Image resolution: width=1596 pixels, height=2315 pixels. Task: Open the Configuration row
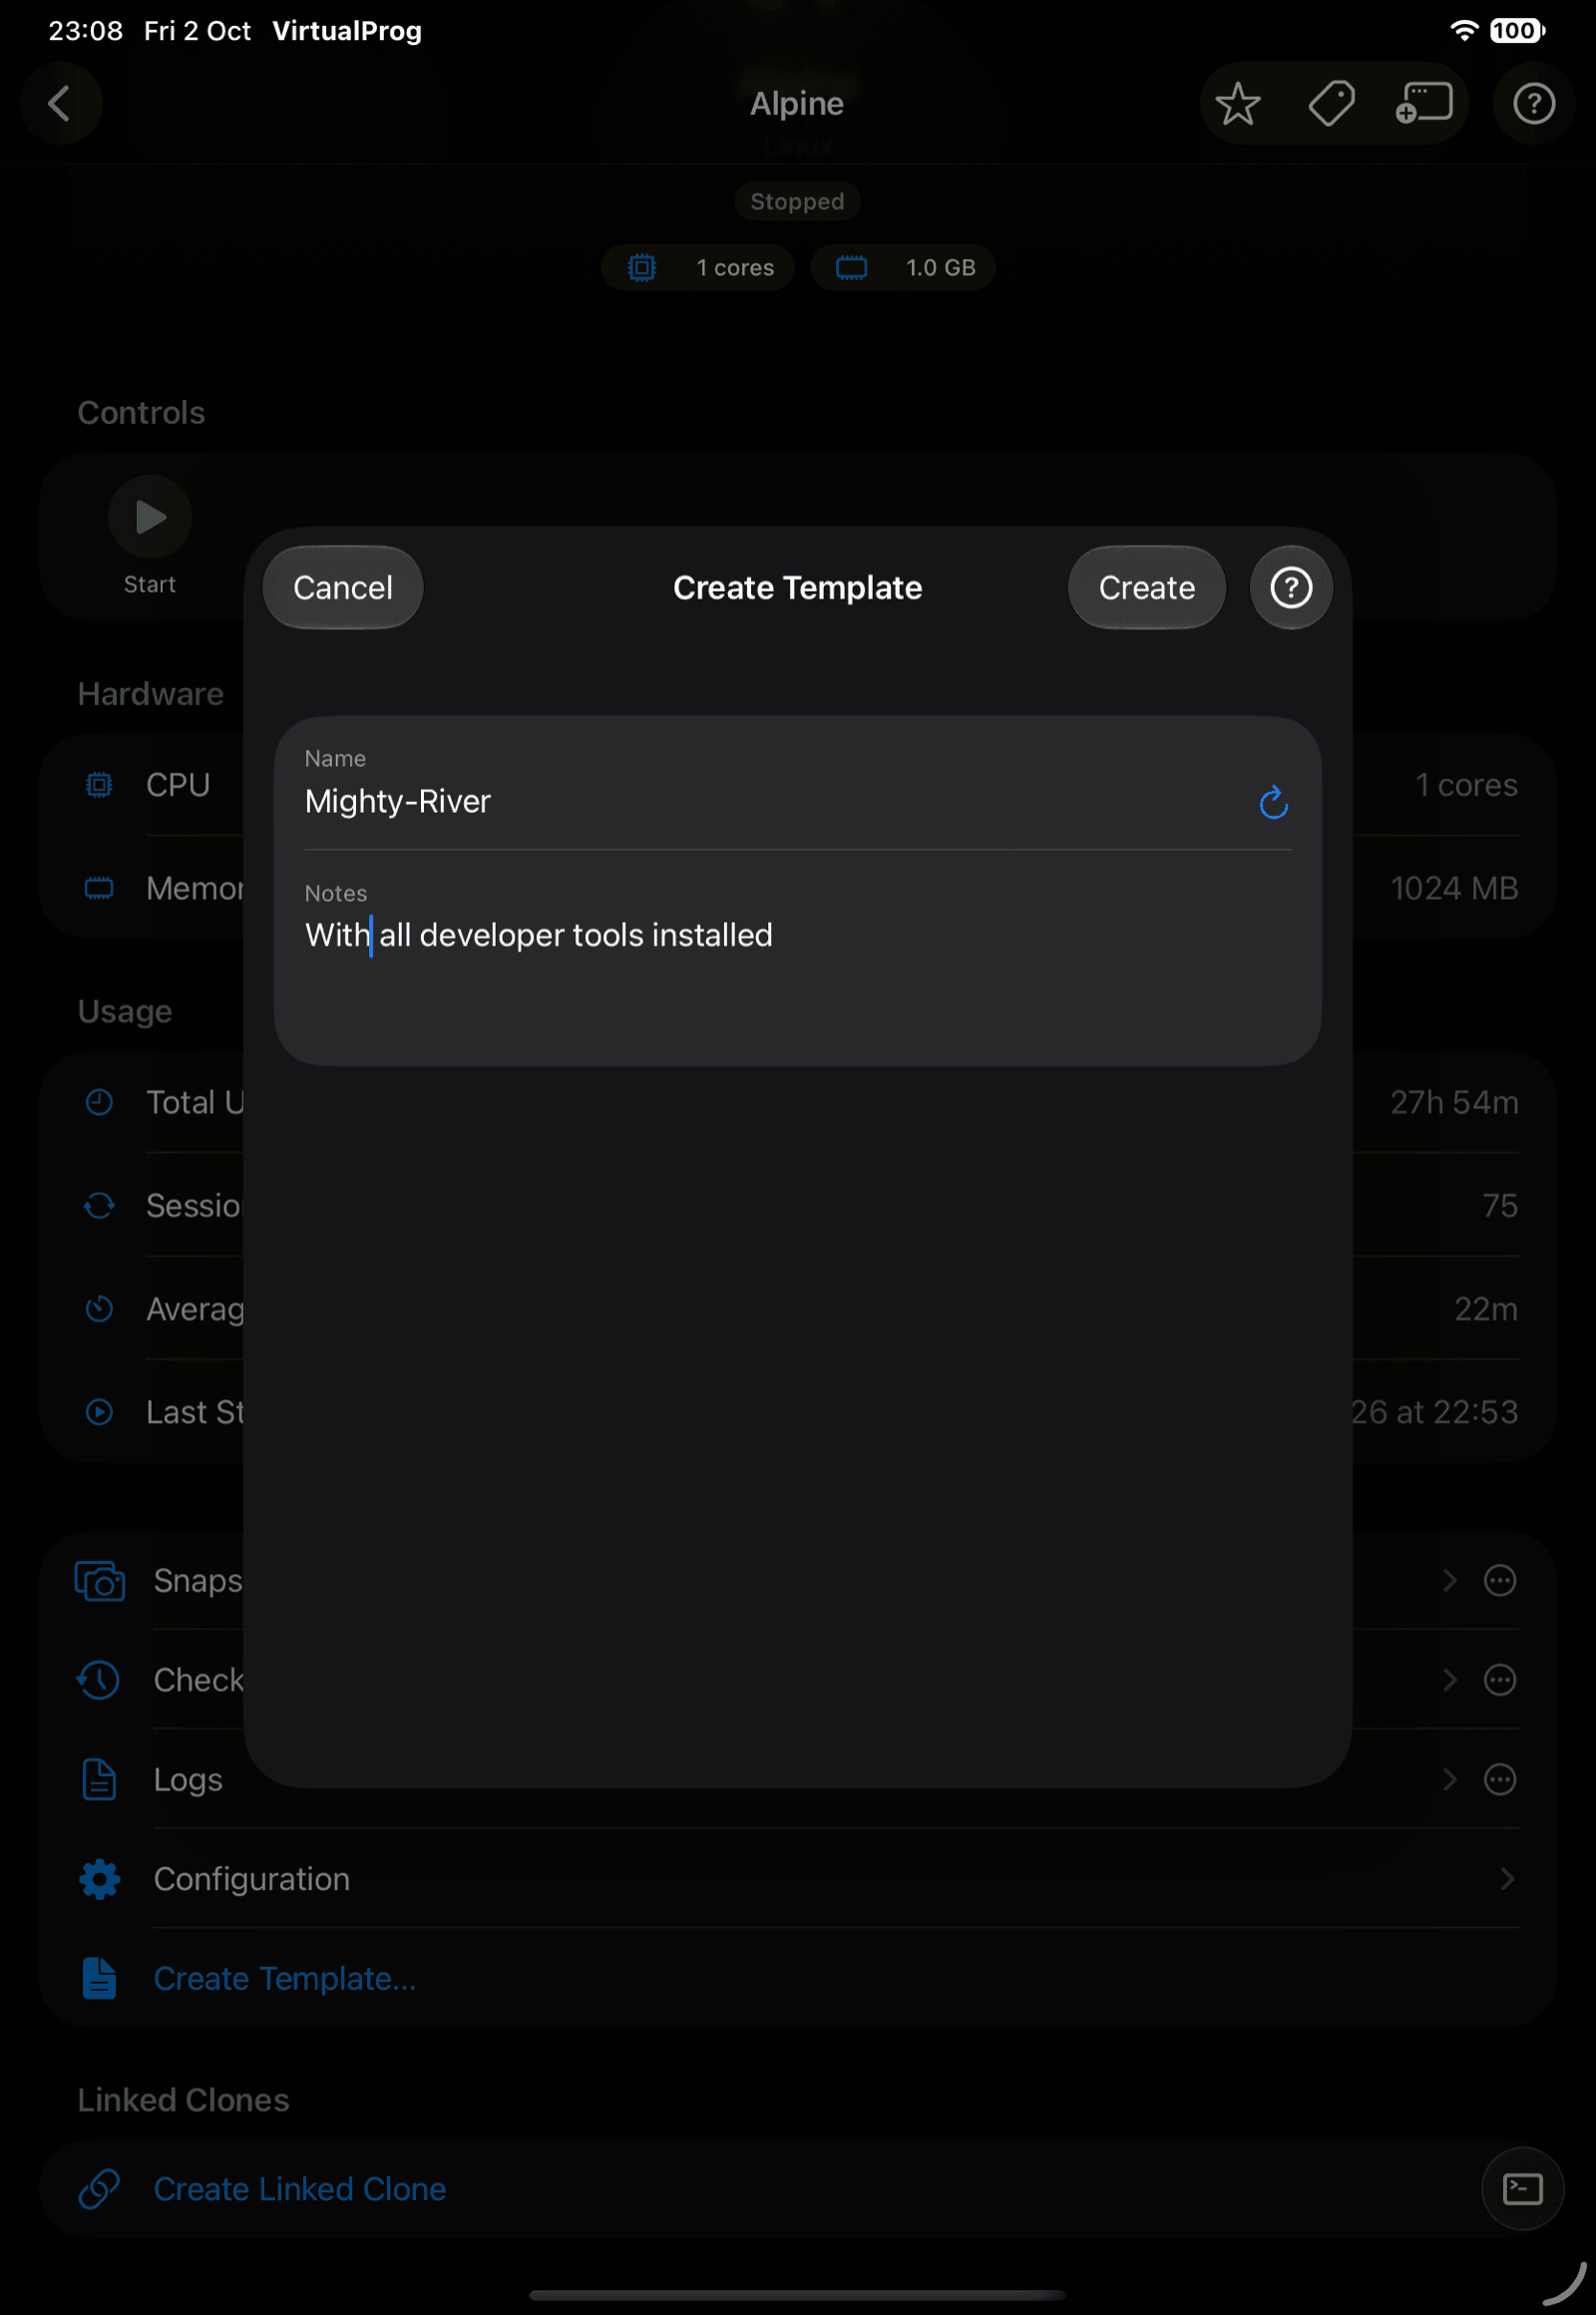(x=797, y=1878)
